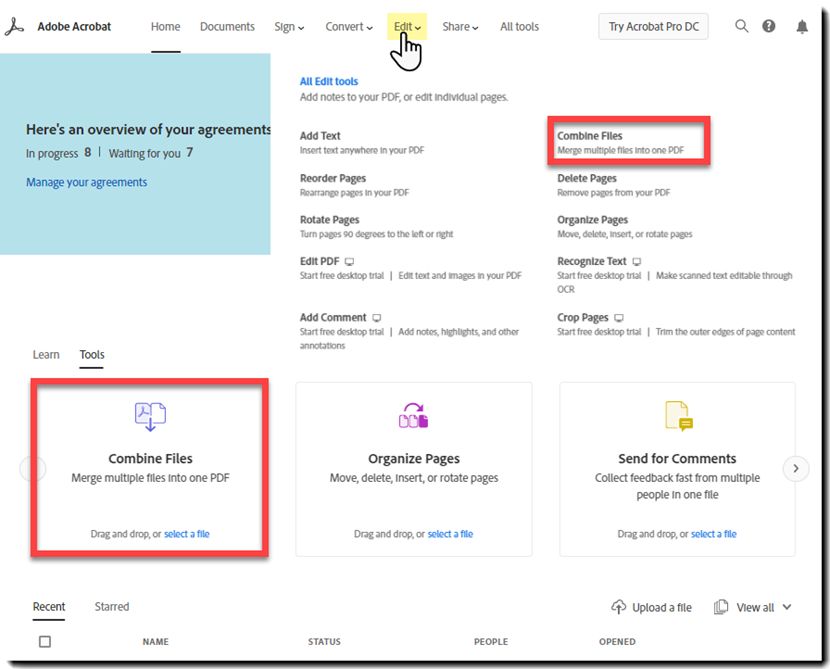Choose Reorder Pages in Edit menu

tap(333, 178)
